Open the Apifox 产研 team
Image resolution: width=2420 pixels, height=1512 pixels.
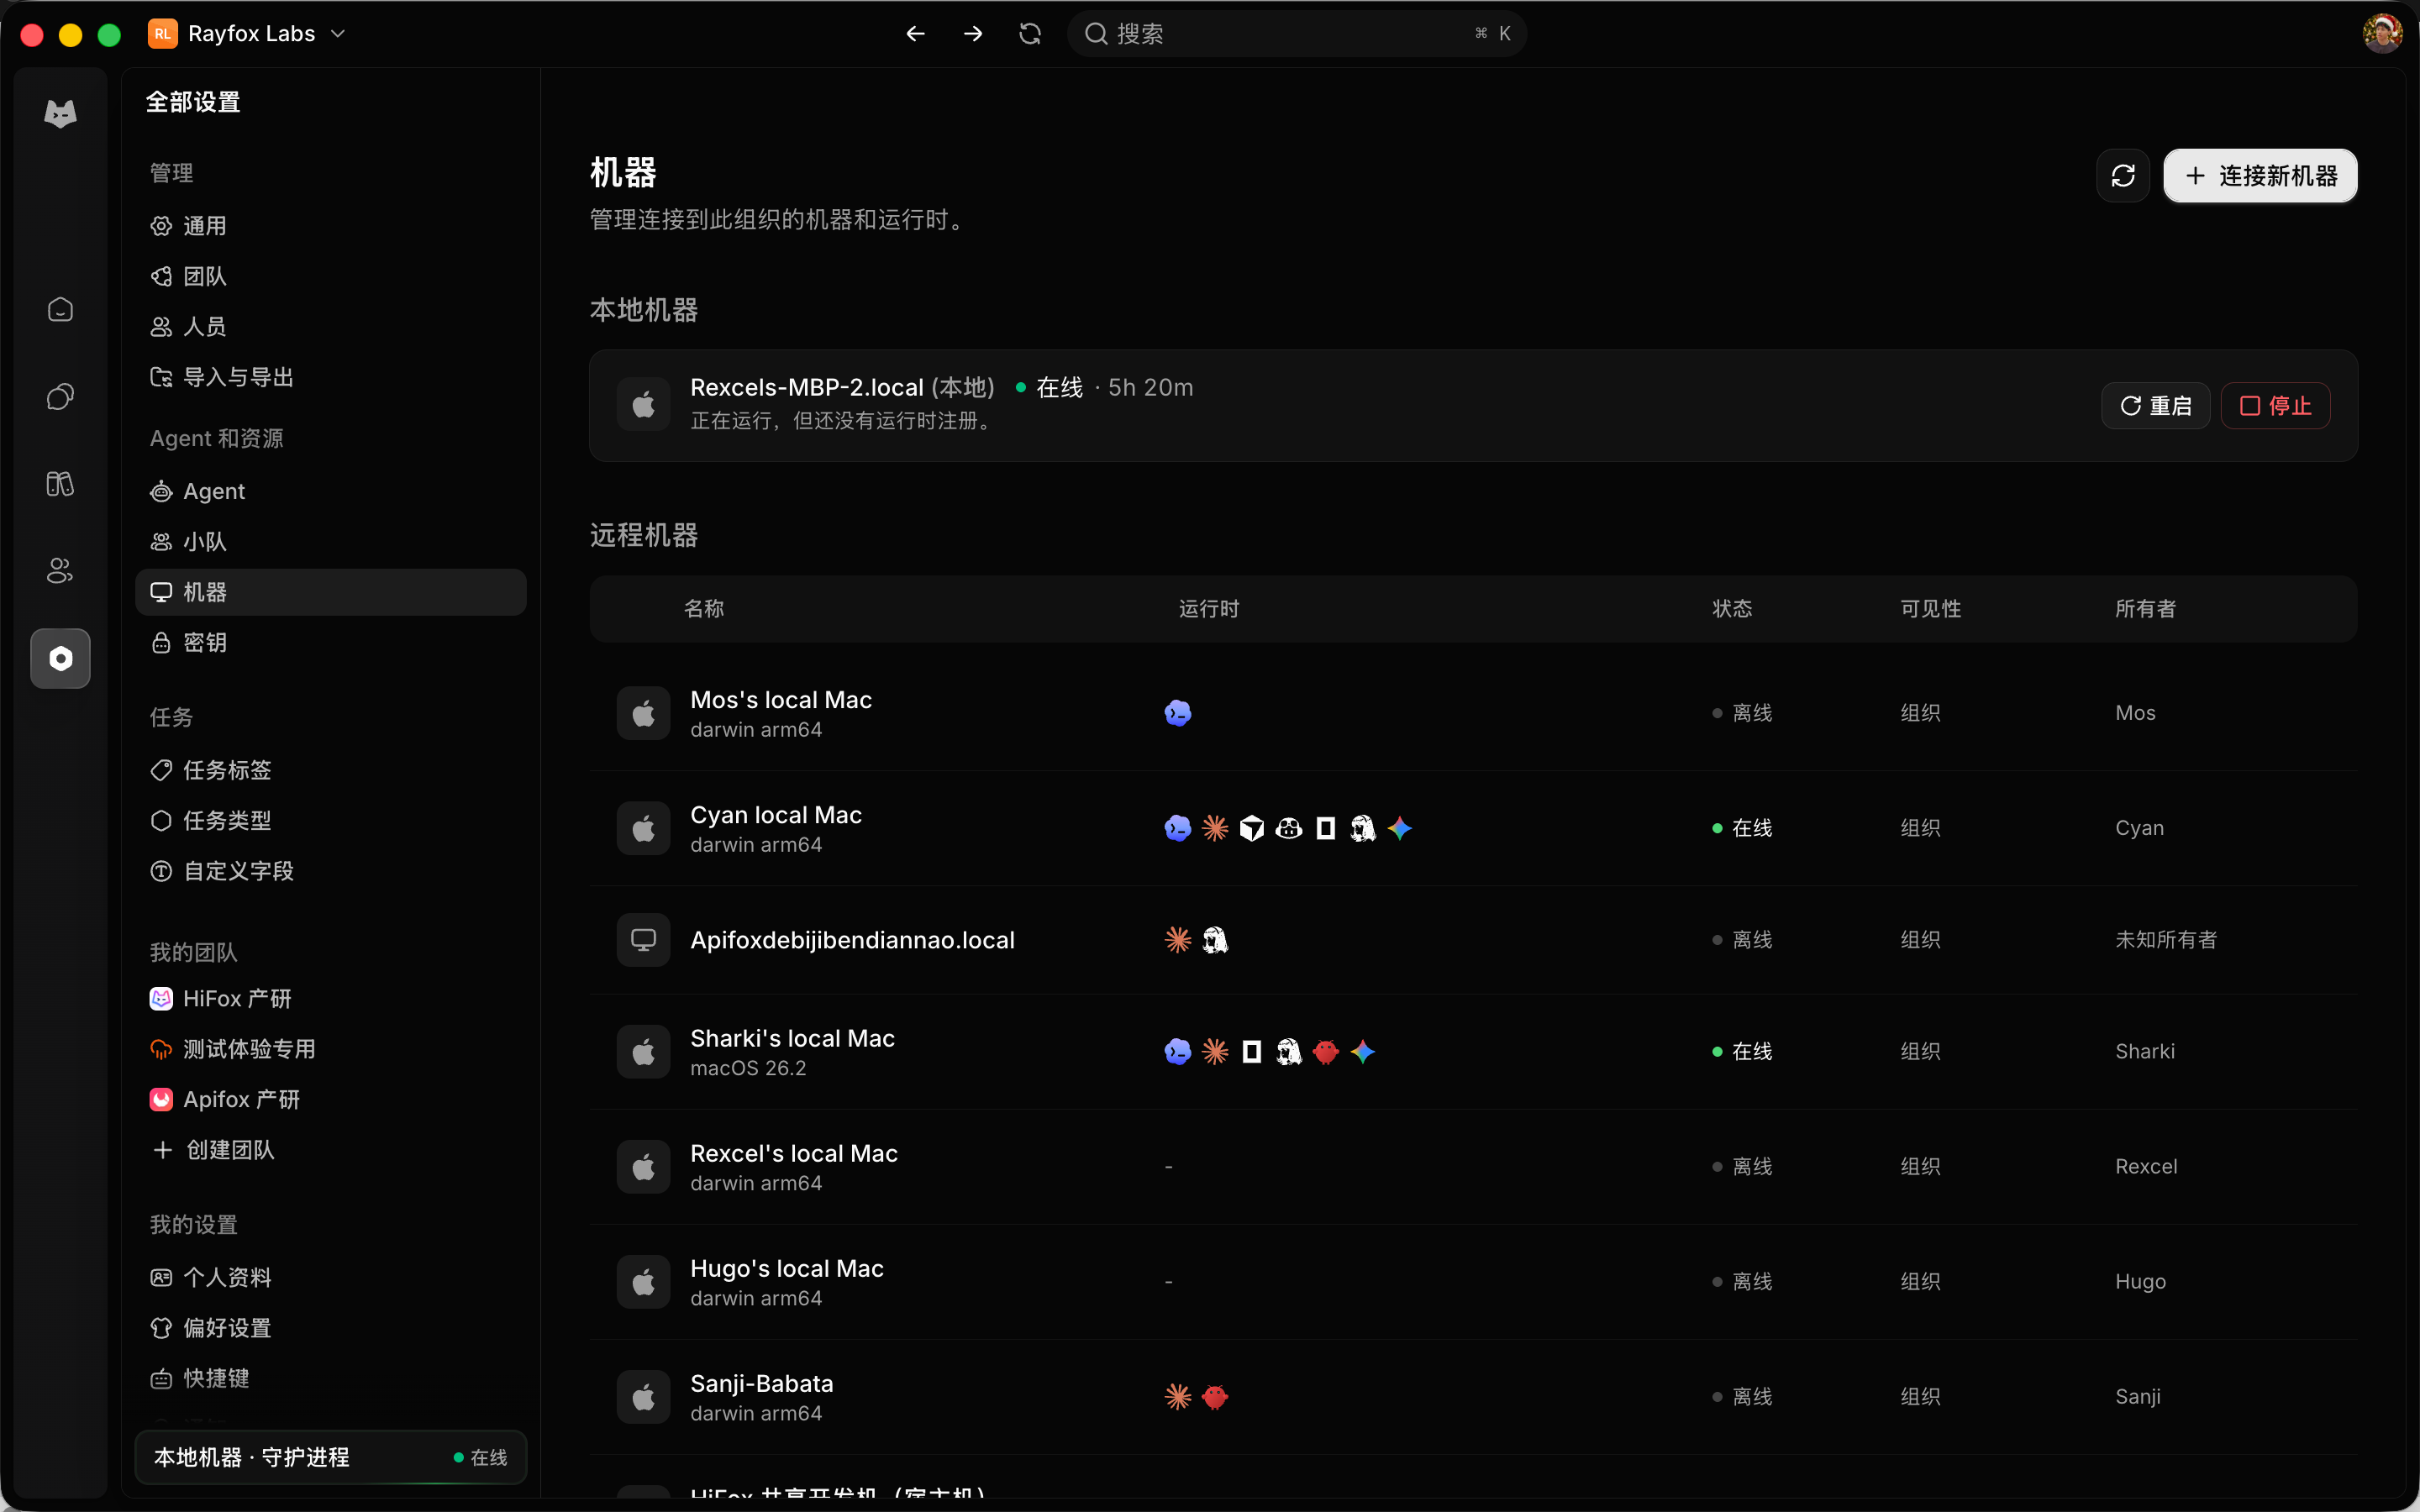coord(330,1100)
